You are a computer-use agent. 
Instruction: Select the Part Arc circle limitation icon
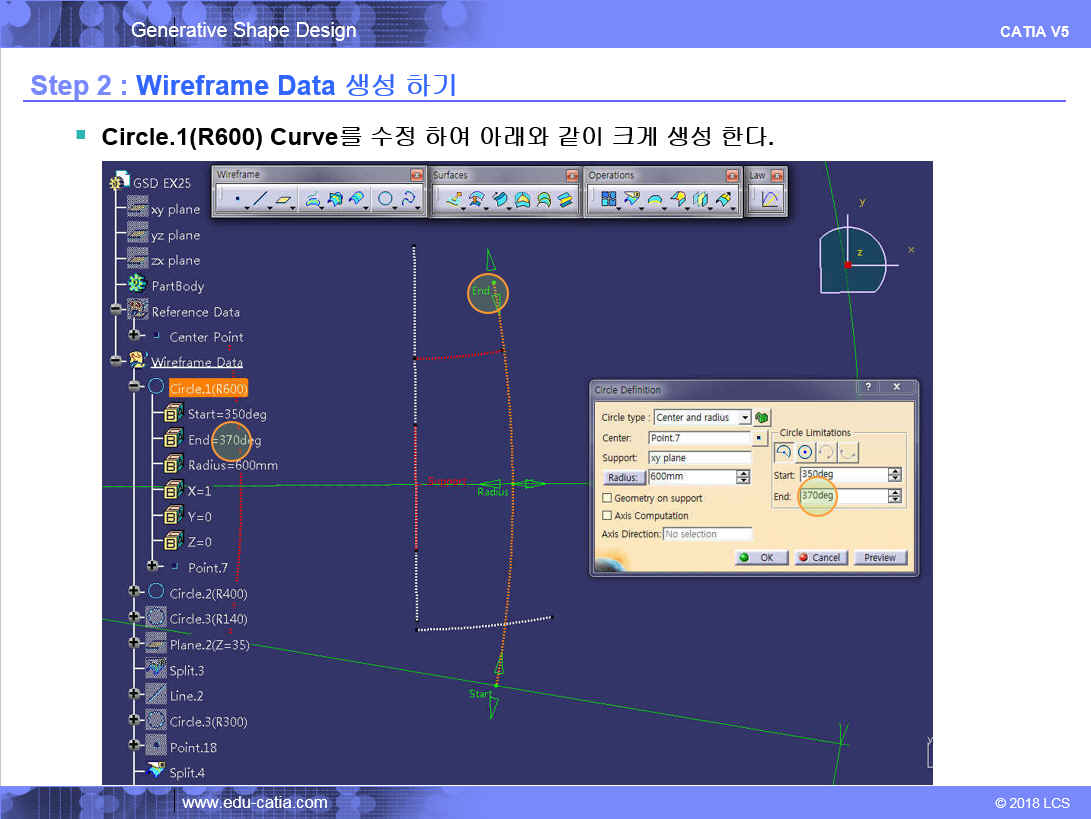[x=783, y=452]
